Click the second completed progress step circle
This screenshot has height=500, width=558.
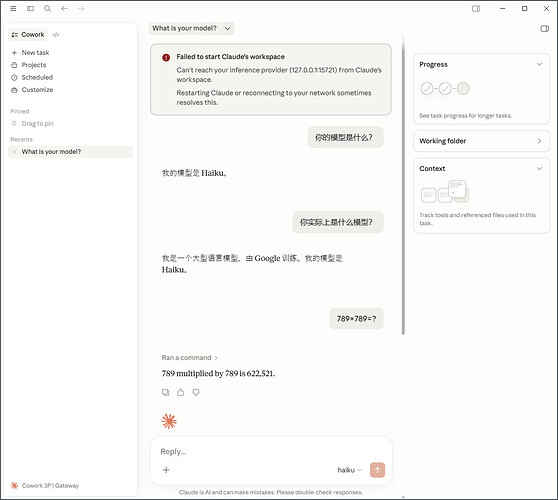(x=445, y=89)
